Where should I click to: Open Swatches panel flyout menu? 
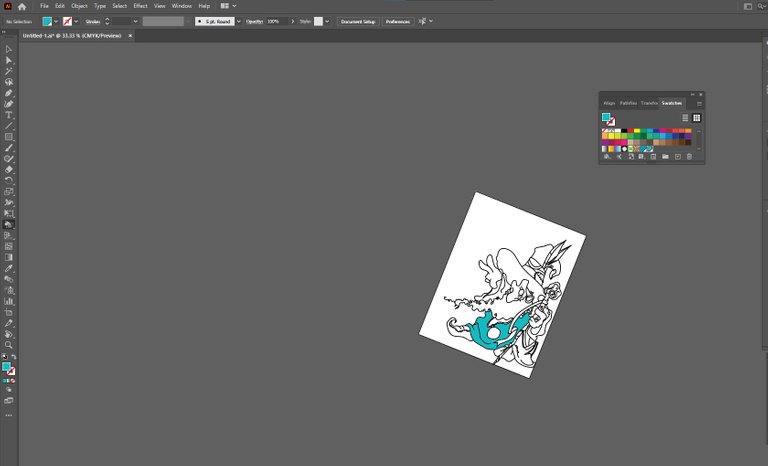click(699, 104)
